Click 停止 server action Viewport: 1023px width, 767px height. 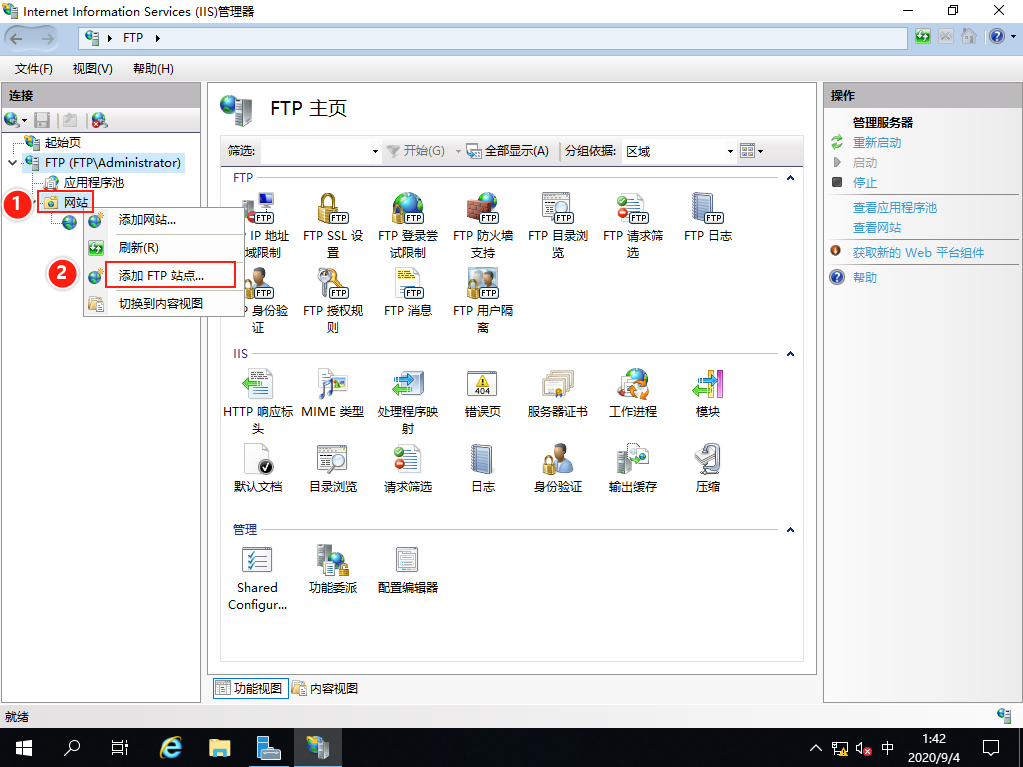click(864, 183)
